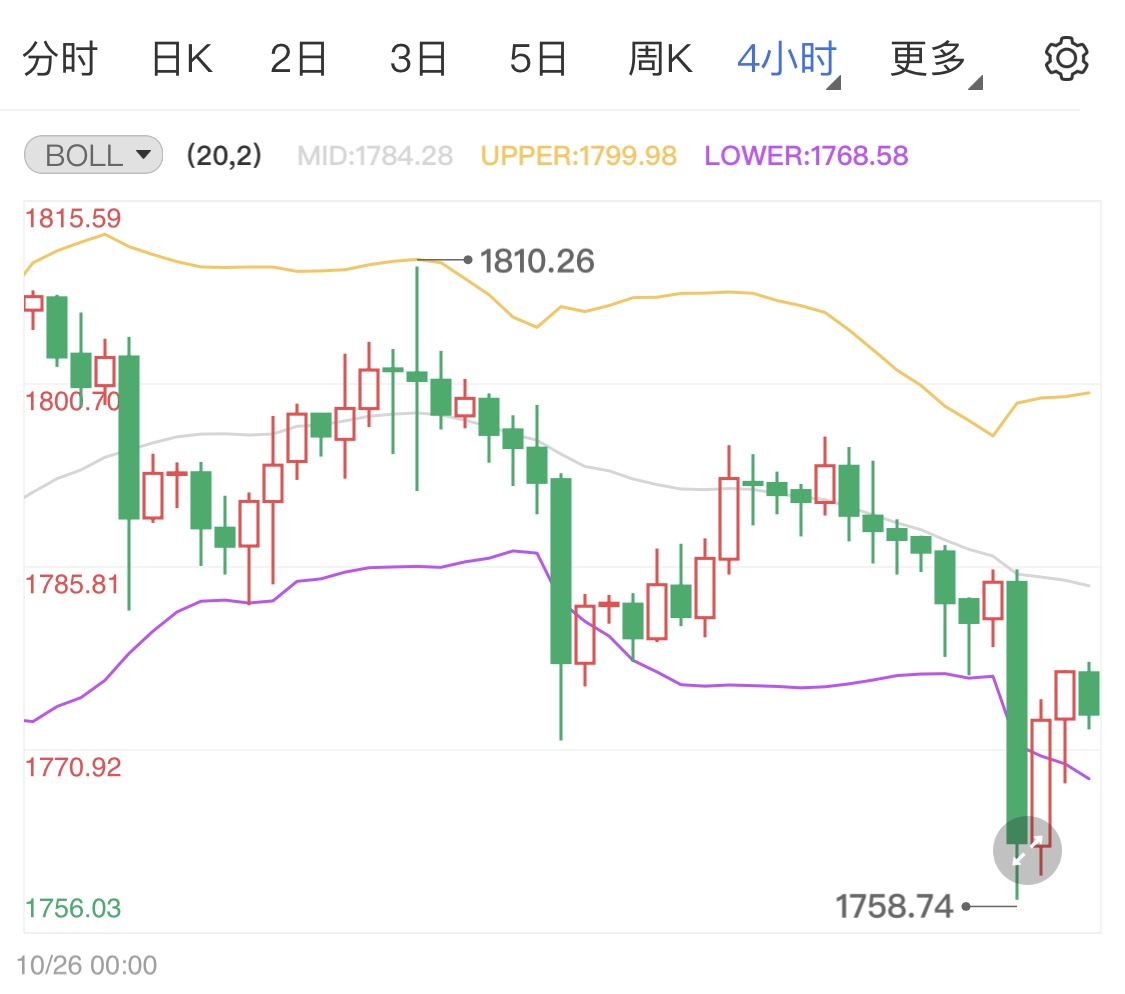Open the BOLL indicator dropdown
Image resolution: width=1125 pixels, height=994 pixels.
point(94,155)
